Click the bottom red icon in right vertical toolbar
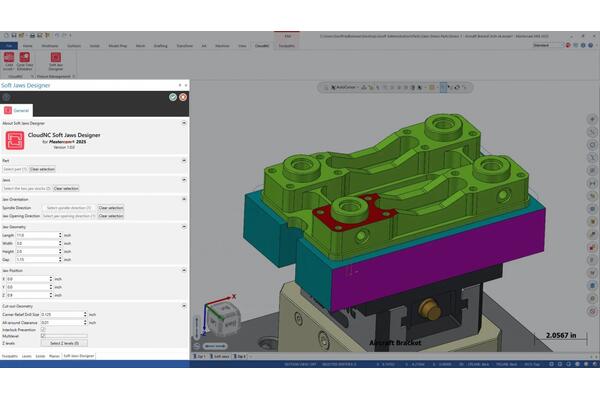This screenshot has width=600, height=400. coord(592,312)
